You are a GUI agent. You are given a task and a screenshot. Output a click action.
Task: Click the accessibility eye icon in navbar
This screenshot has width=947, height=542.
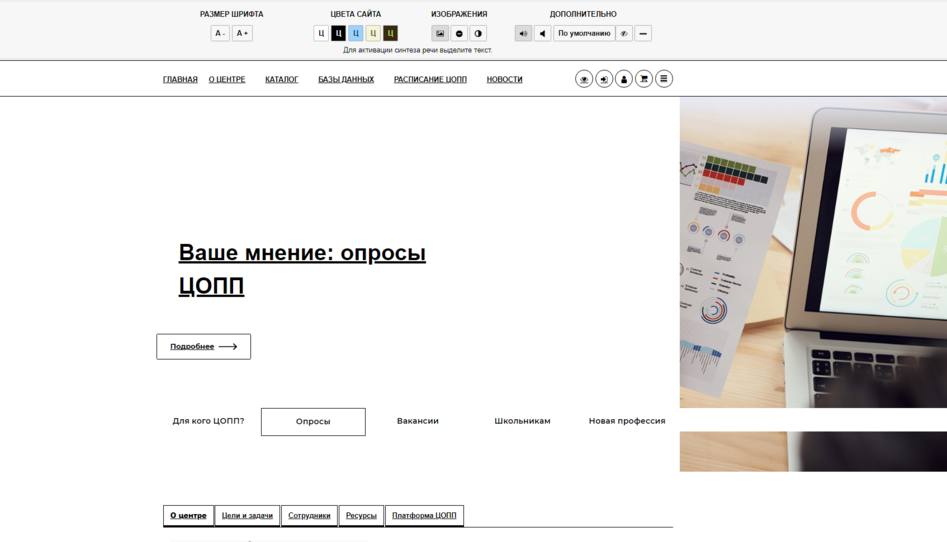(x=584, y=79)
